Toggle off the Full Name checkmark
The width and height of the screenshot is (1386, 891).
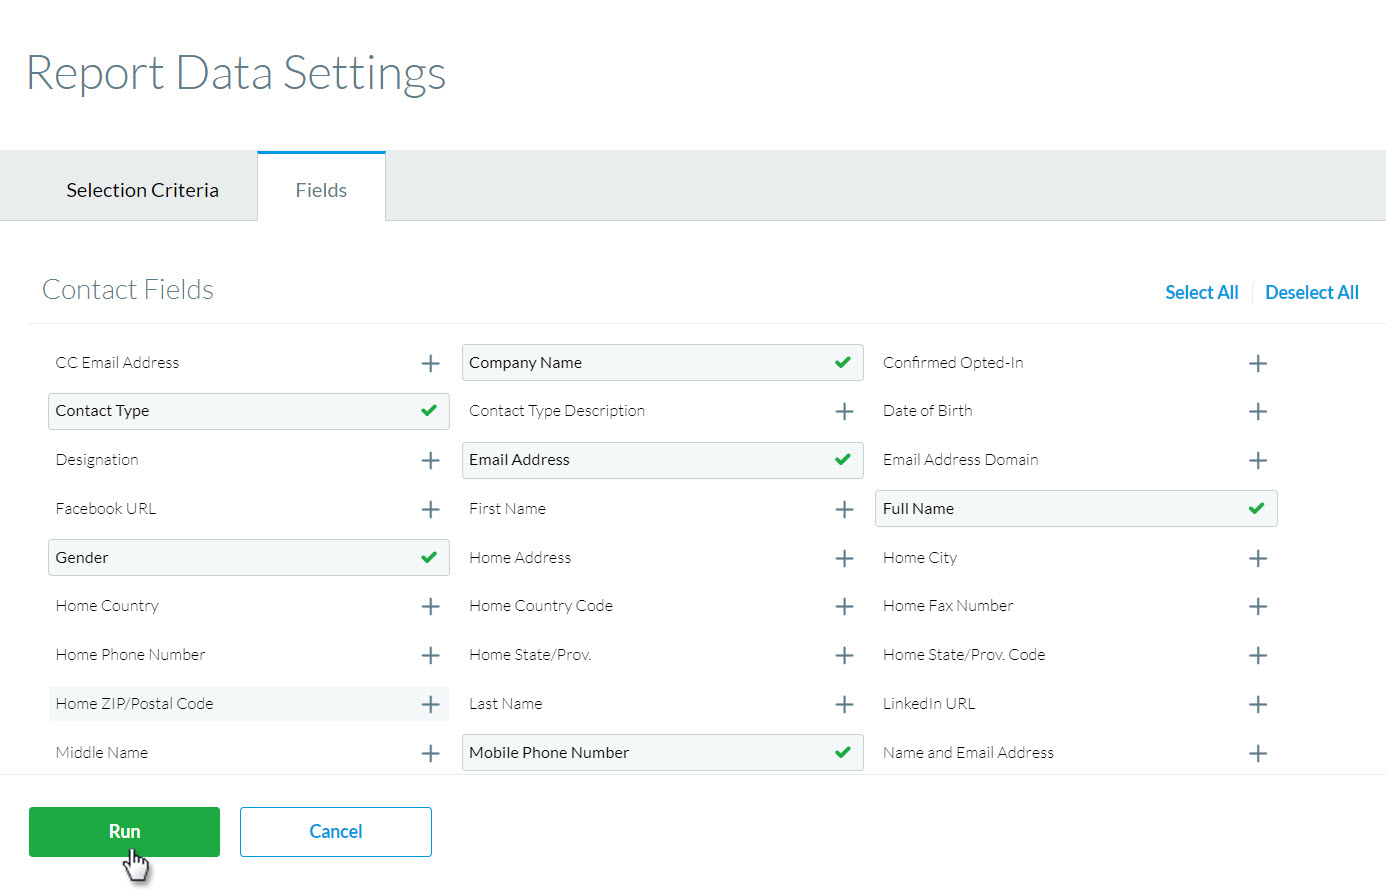(1257, 509)
